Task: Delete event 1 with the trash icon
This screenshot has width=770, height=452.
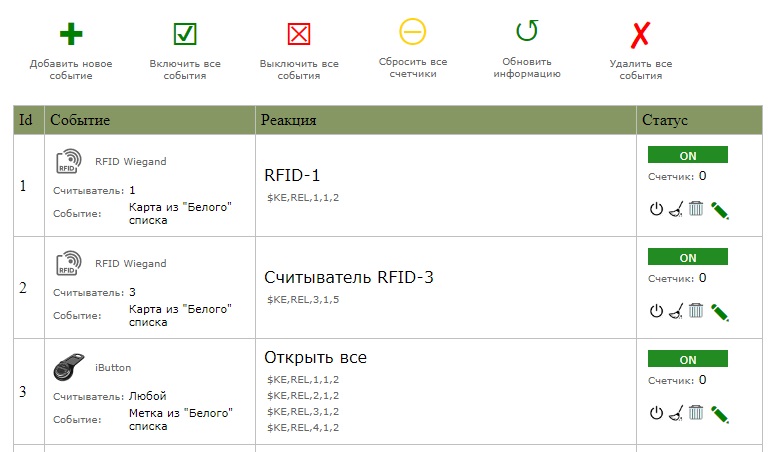Action: coord(696,209)
